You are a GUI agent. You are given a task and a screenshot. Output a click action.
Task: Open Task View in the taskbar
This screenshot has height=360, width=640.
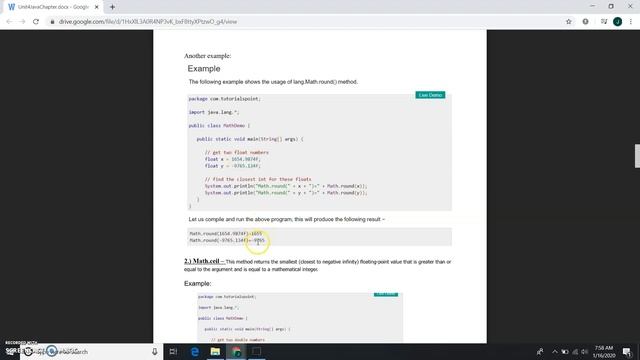[x=173, y=351]
